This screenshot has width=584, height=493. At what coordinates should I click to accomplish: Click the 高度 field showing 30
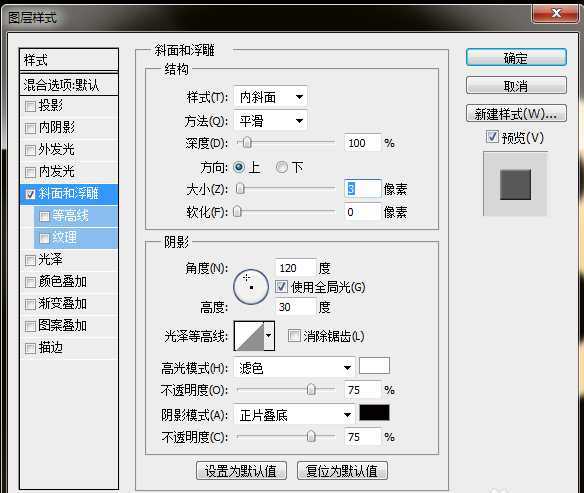click(x=296, y=307)
